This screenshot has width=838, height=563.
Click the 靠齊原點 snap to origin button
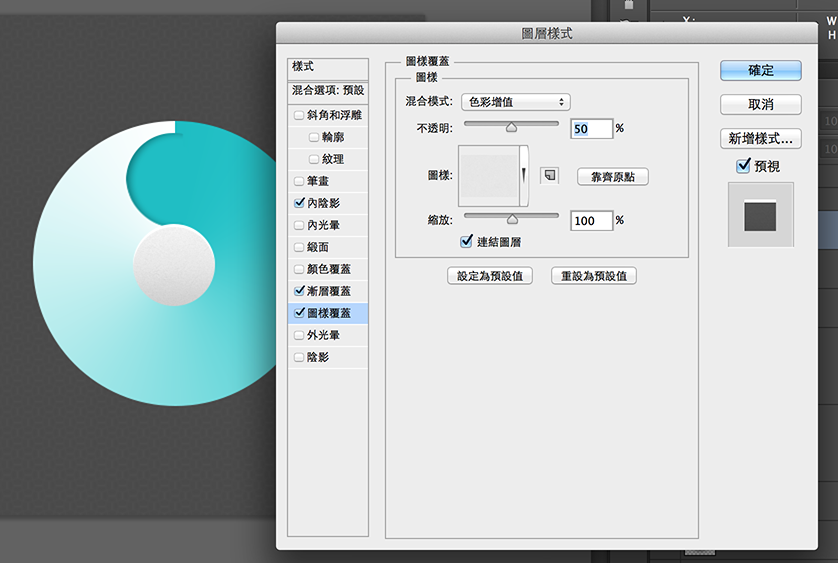tap(613, 177)
